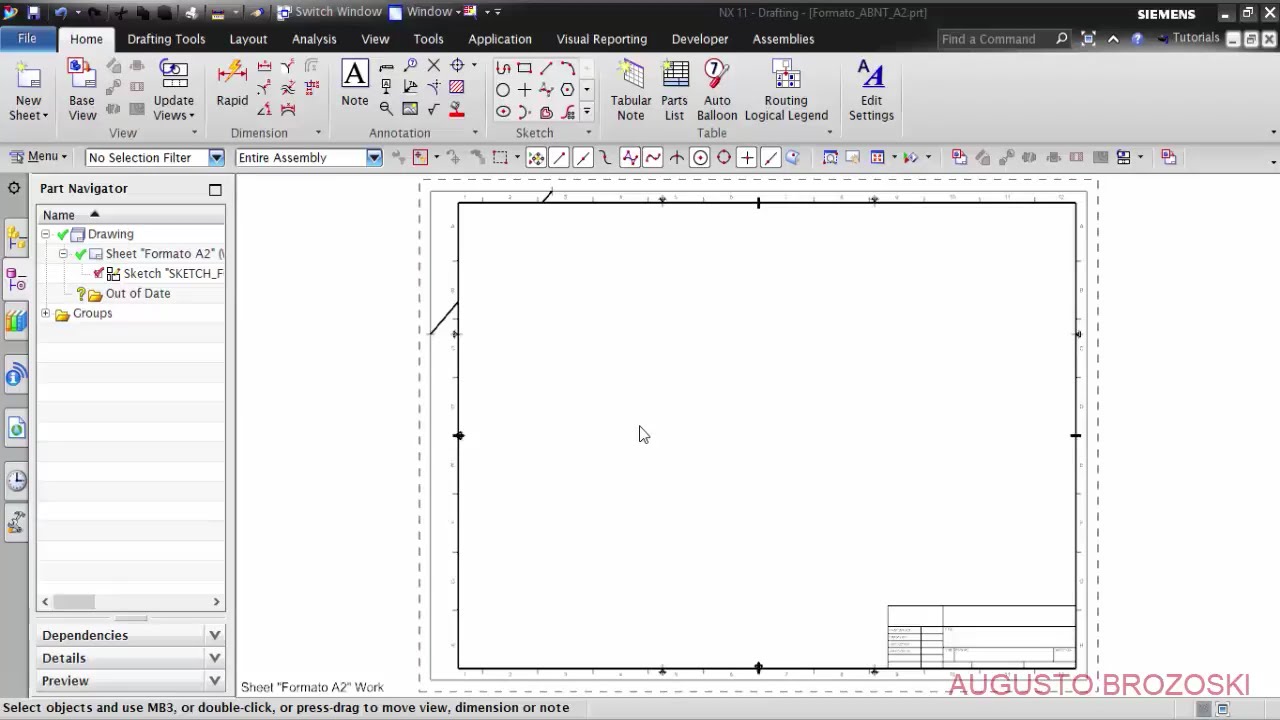1280x720 pixels.
Task: Select the sketch Circle tool
Action: point(503,90)
